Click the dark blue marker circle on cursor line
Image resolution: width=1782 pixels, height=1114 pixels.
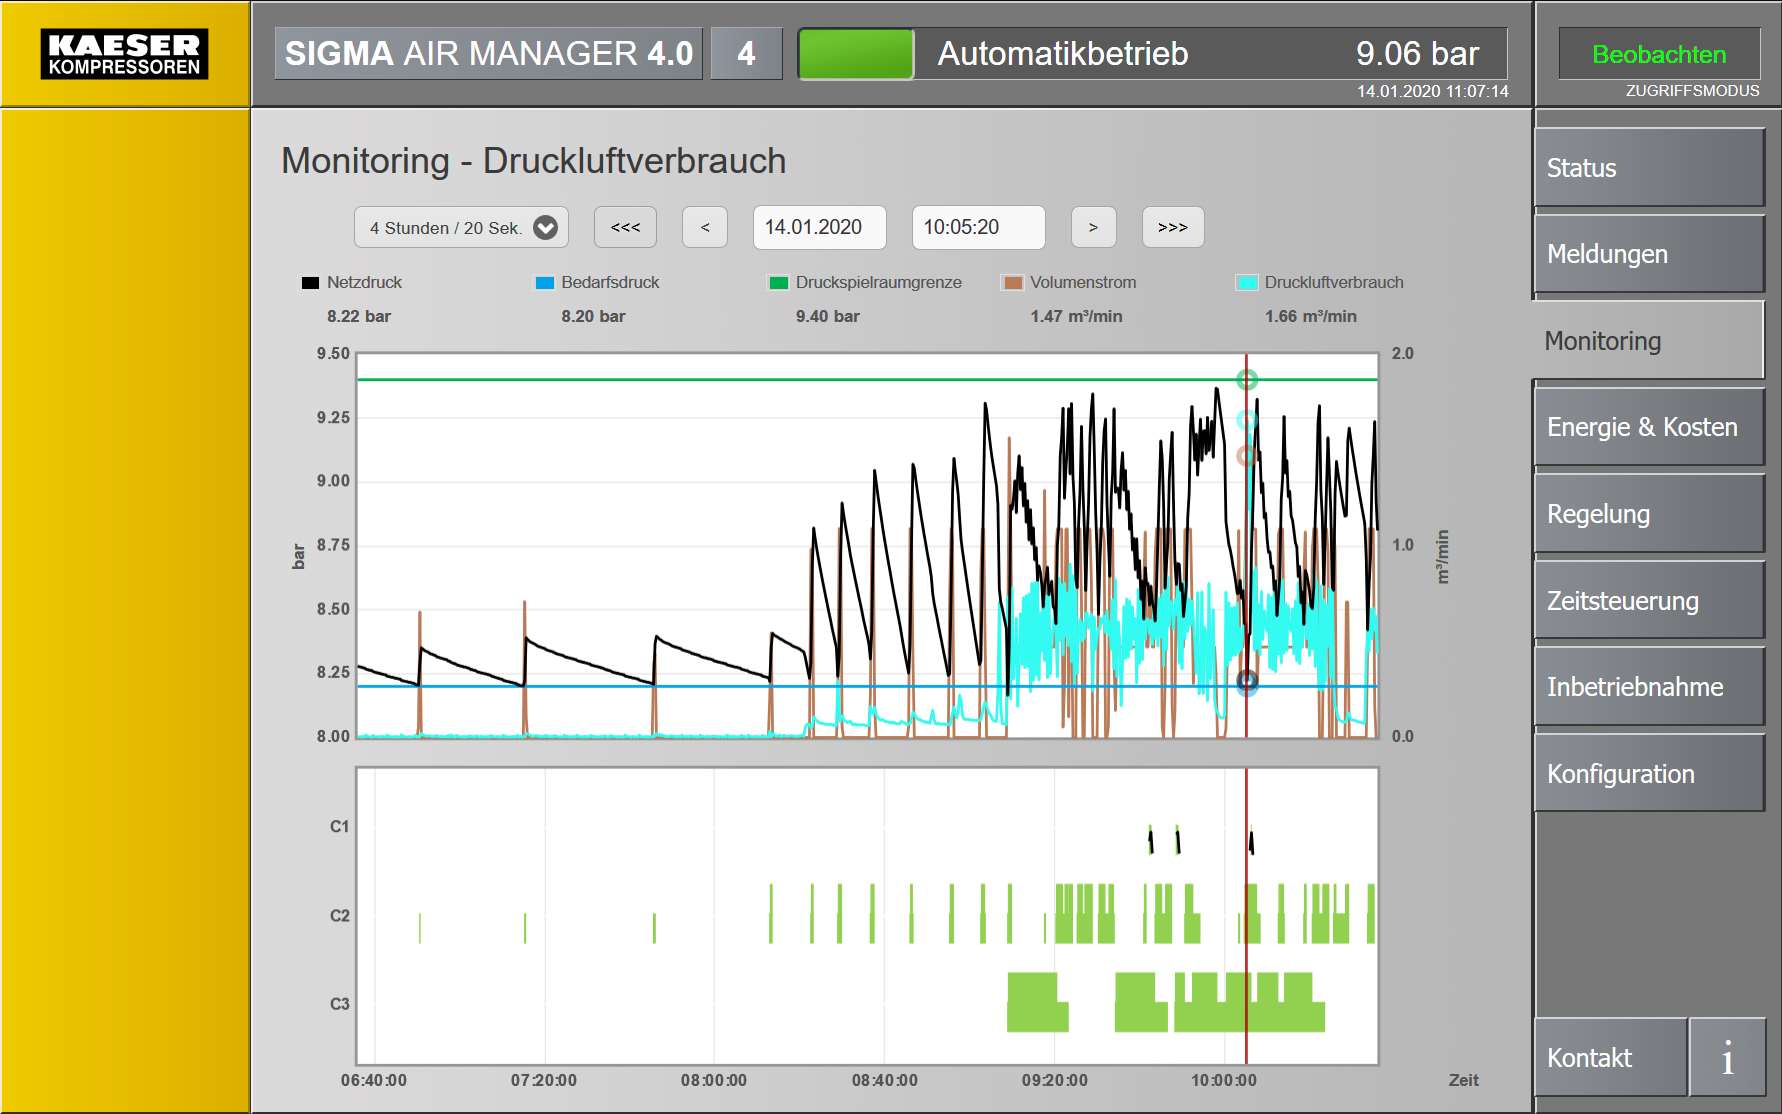pyautogui.click(x=1246, y=682)
